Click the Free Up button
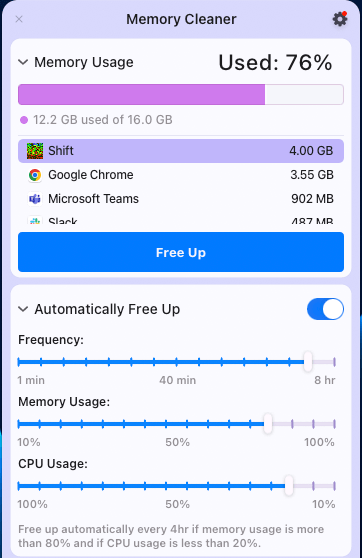Screen dimensions: 362x558 tap(181, 252)
